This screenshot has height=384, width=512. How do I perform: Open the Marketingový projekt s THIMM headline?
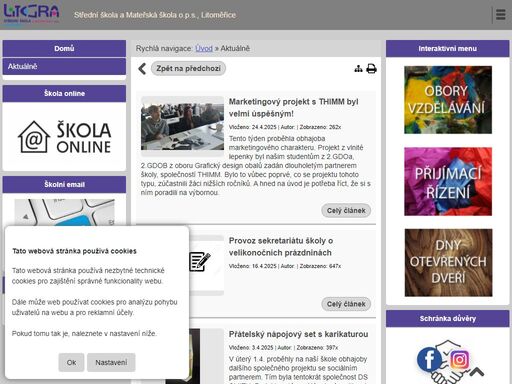pyautogui.click(x=294, y=107)
